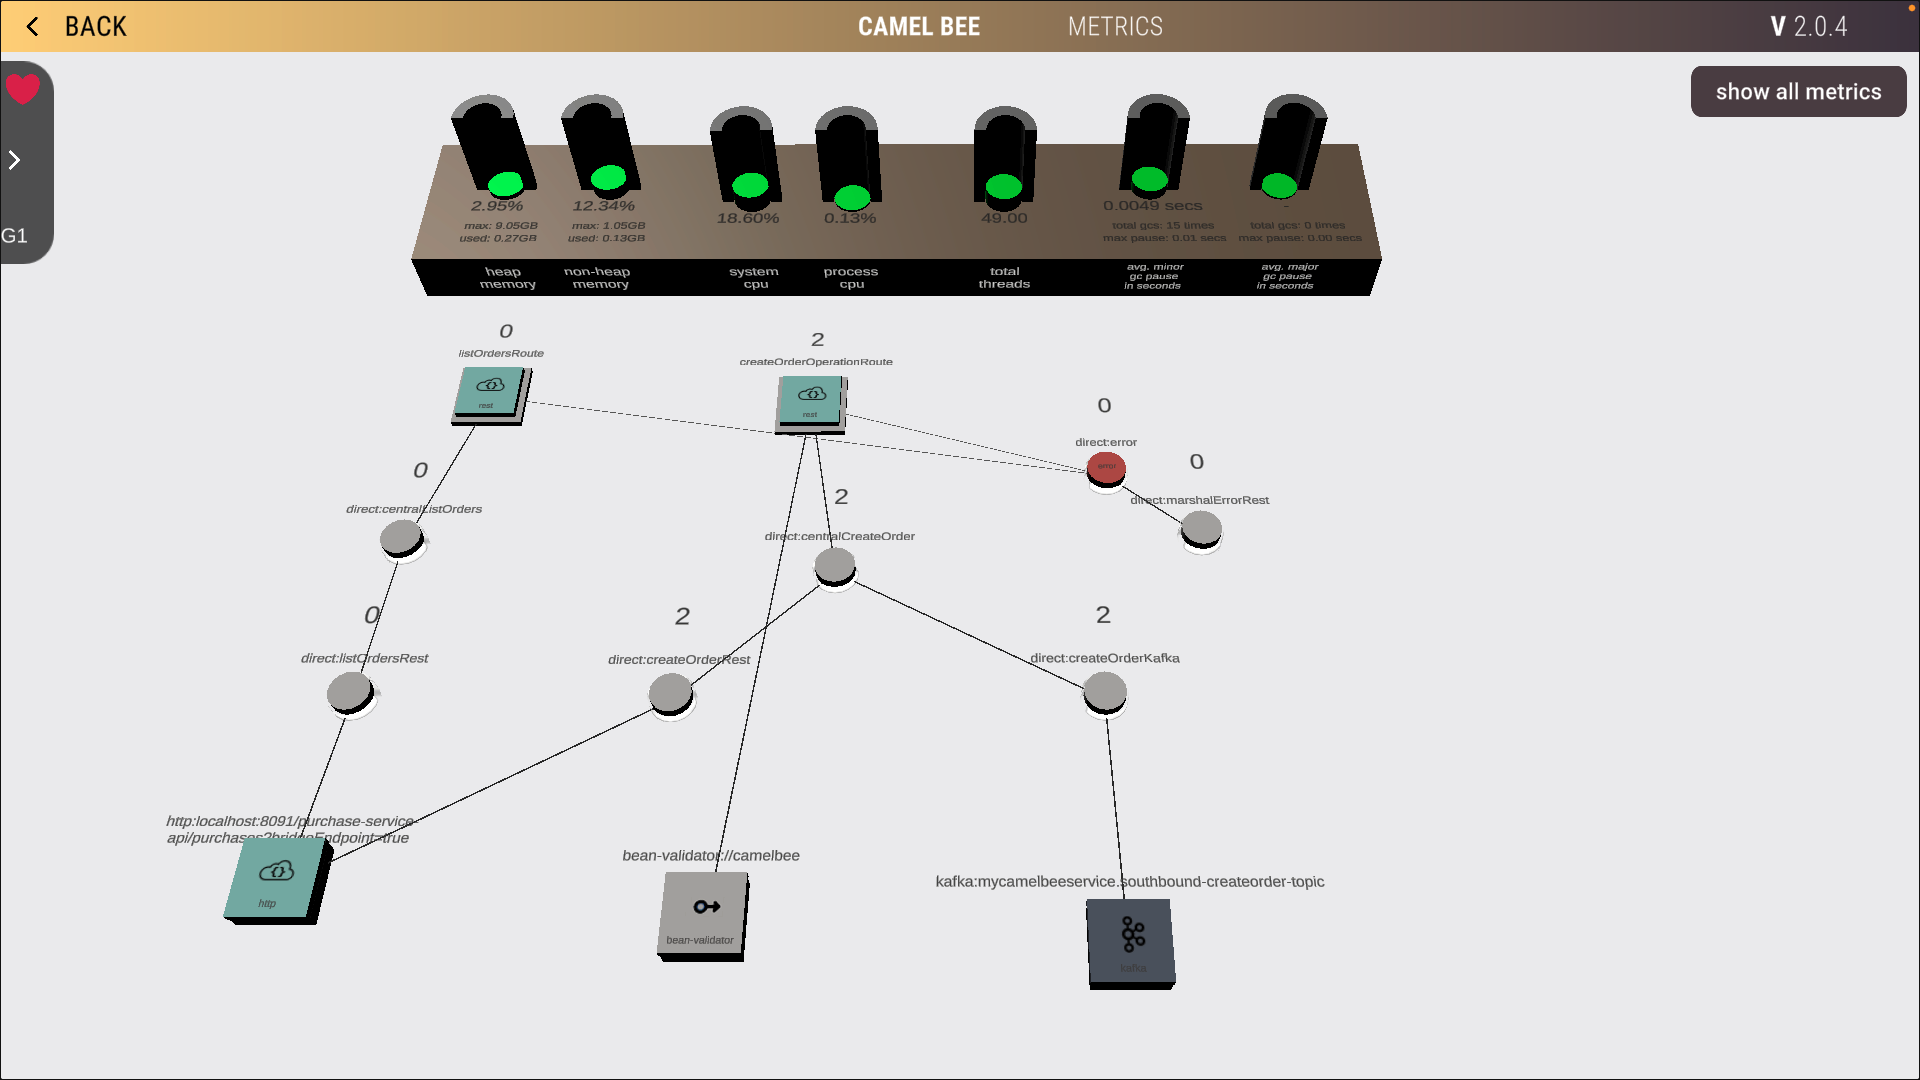Image resolution: width=1920 pixels, height=1080 pixels.
Task: Click the heart icon in the sidebar
Action: point(22,89)
